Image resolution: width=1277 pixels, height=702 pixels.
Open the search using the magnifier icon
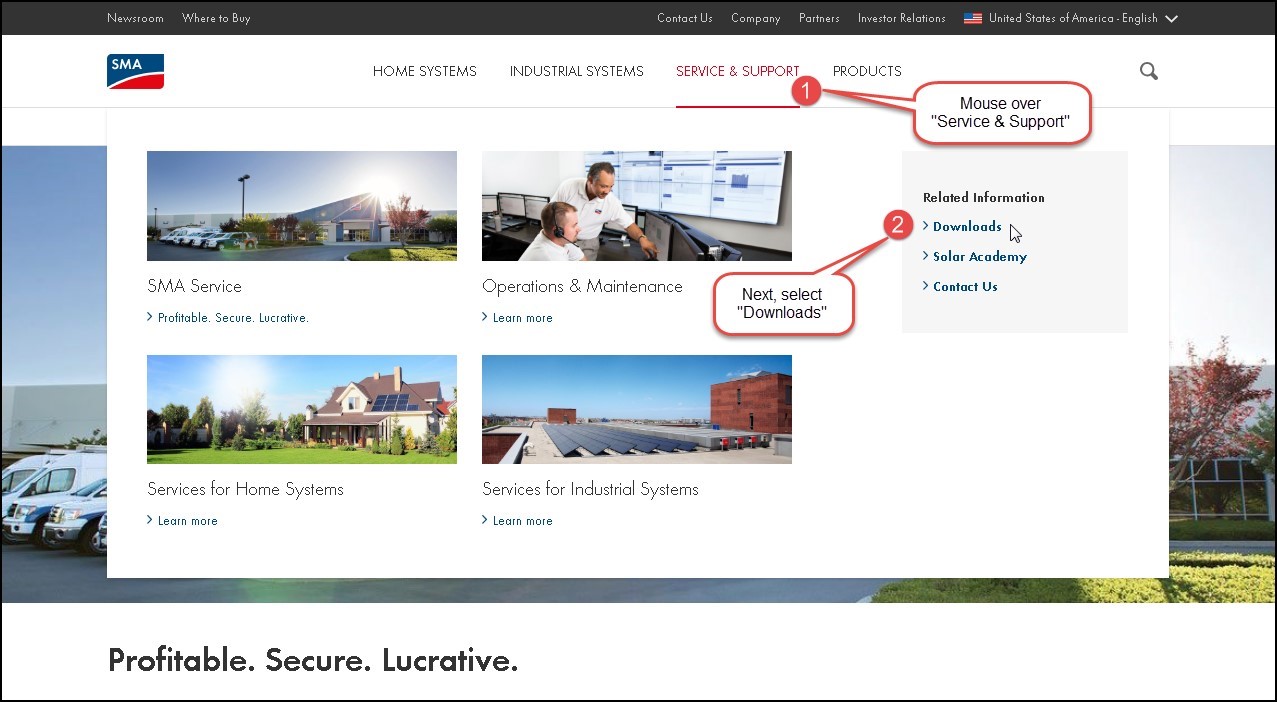tap(1148, 71)
